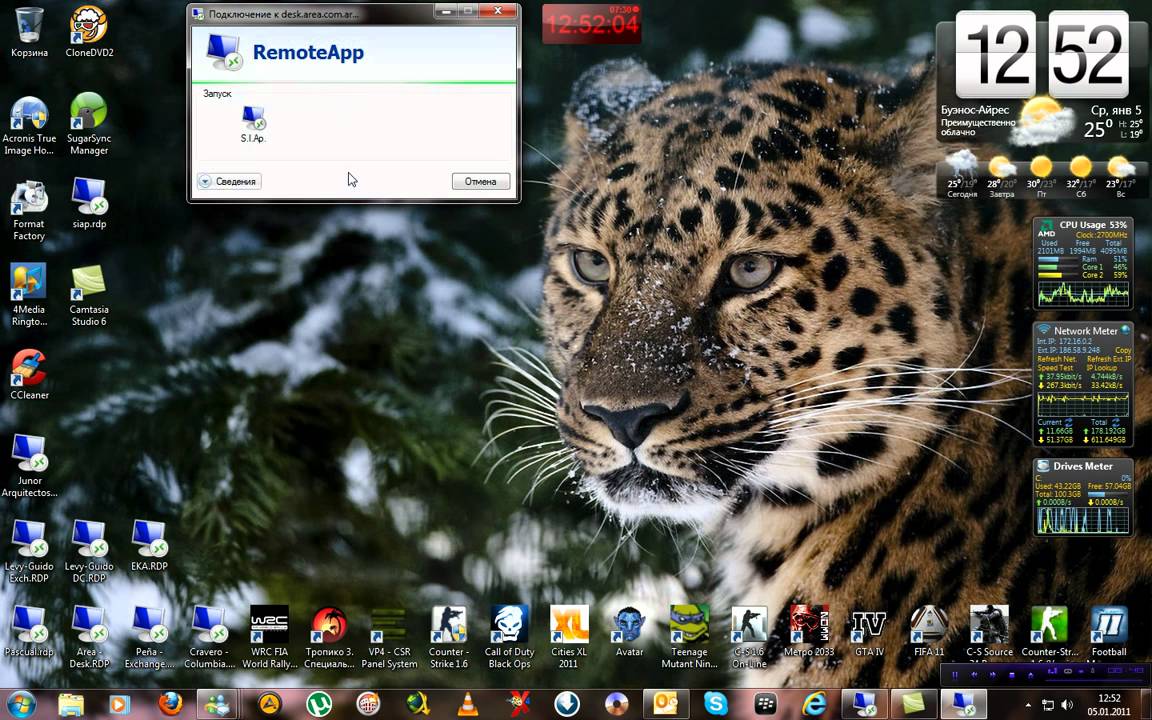Select Завтра forecast in weather gadget
This screenshot has width=1152, height=720.
1001,178
